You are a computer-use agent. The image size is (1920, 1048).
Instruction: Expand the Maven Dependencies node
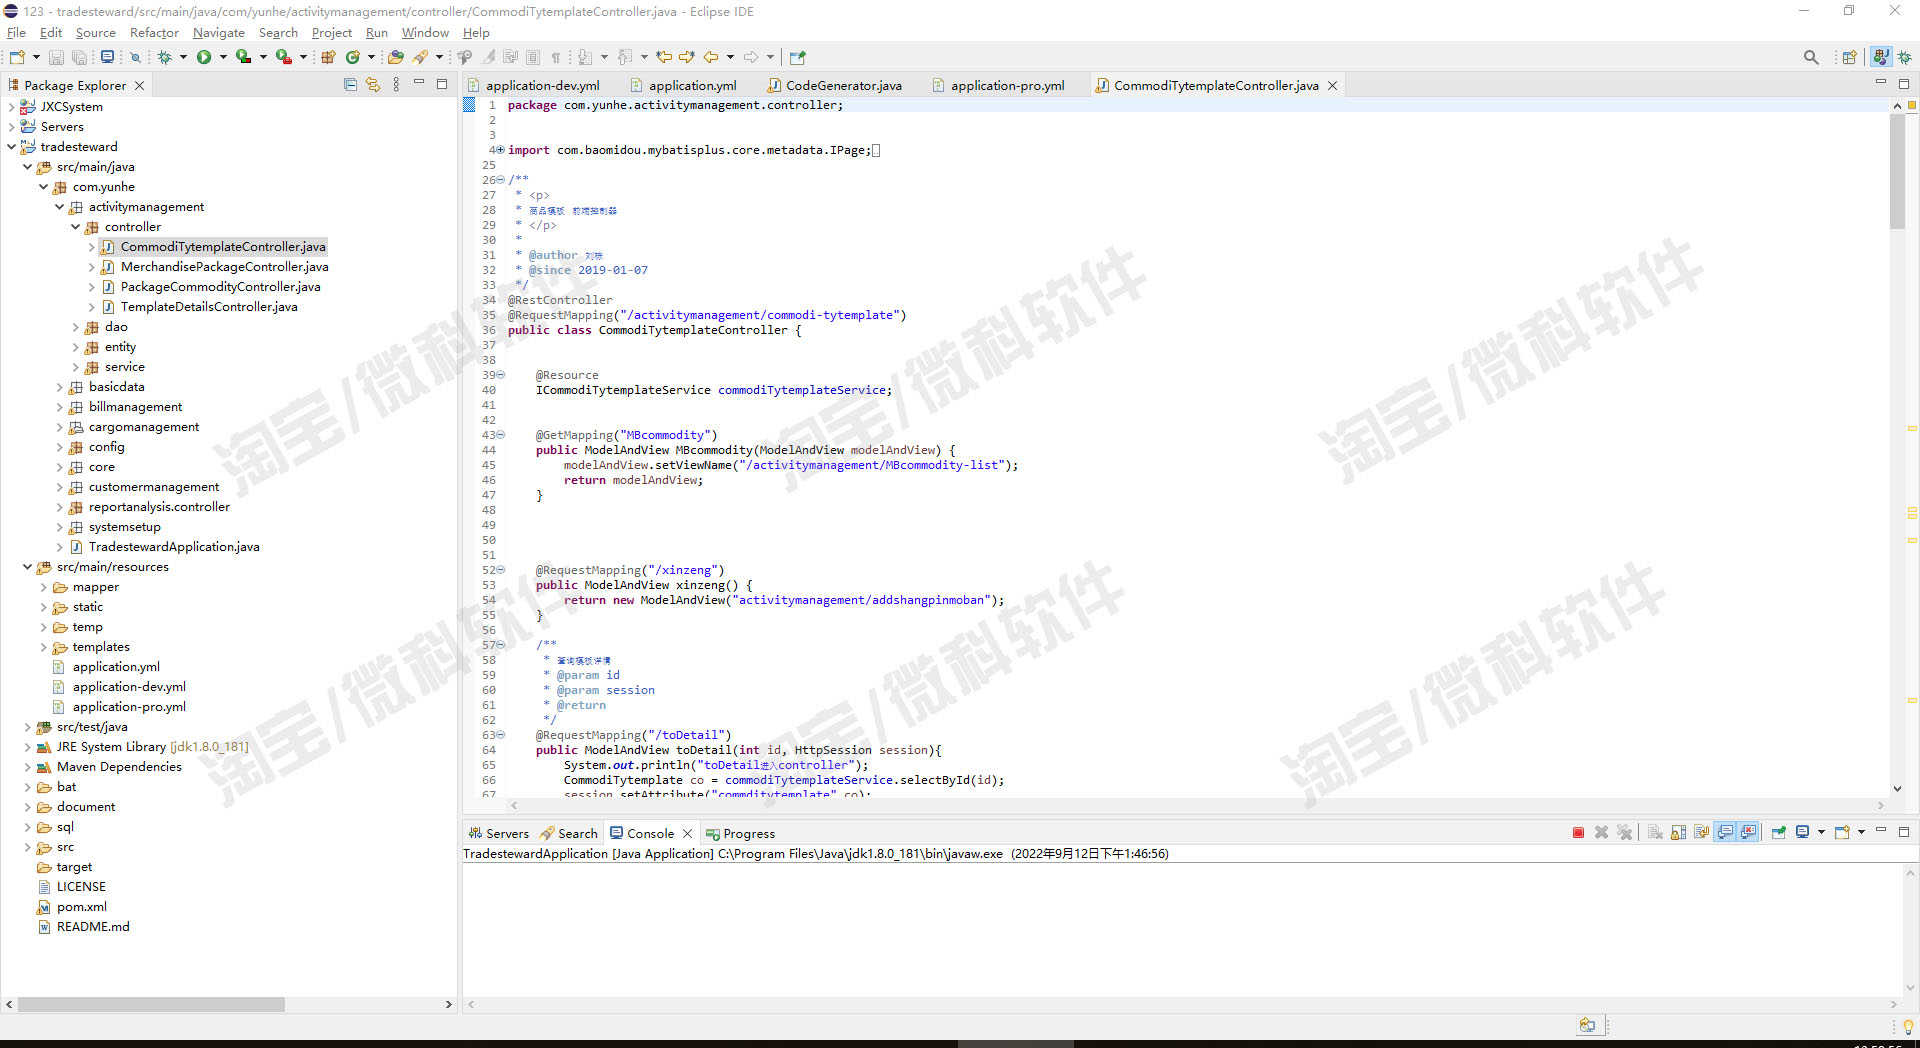tap(28, 767)
